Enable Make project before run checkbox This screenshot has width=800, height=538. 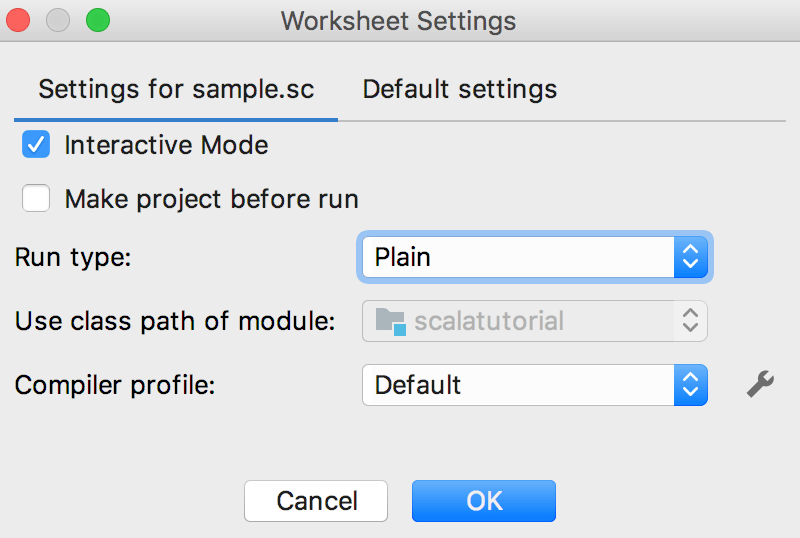coord(36,198)
